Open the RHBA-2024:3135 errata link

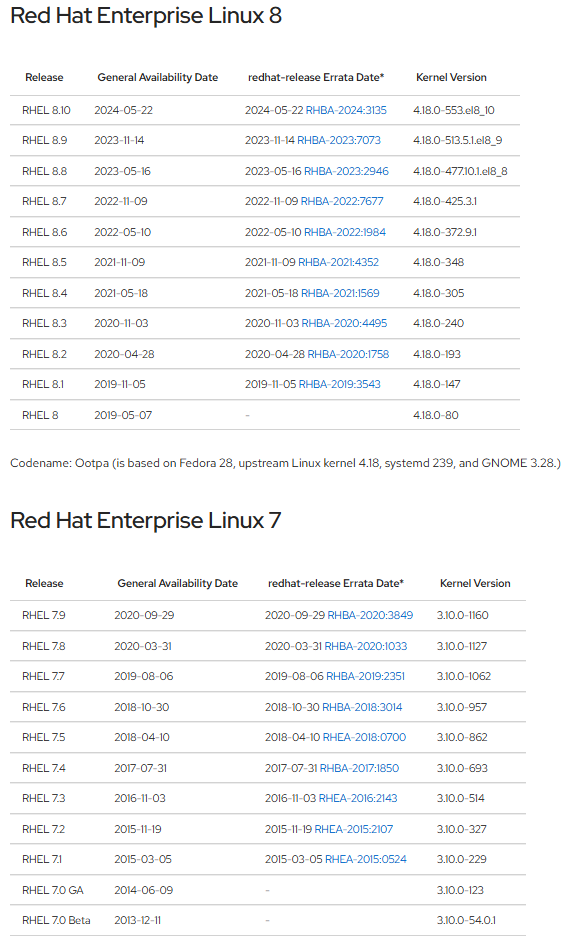point(346,110)
